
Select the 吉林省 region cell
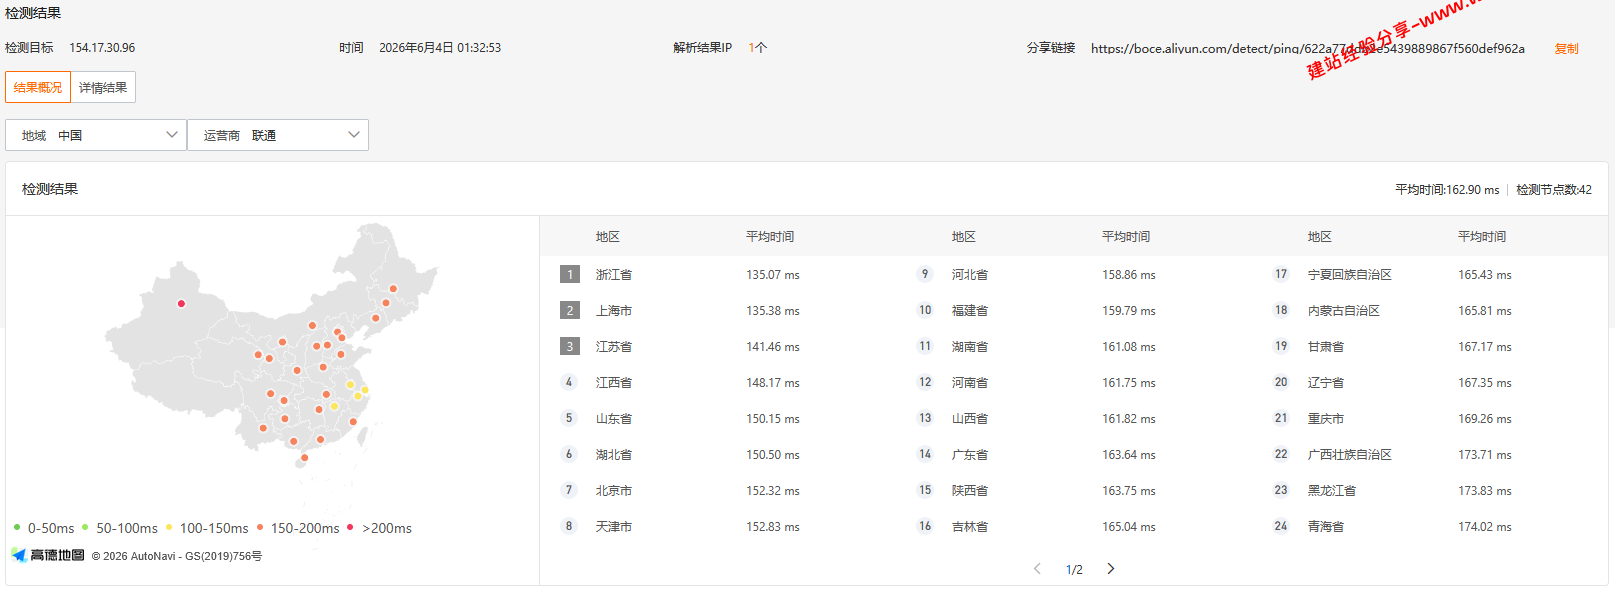pos(970,526)
